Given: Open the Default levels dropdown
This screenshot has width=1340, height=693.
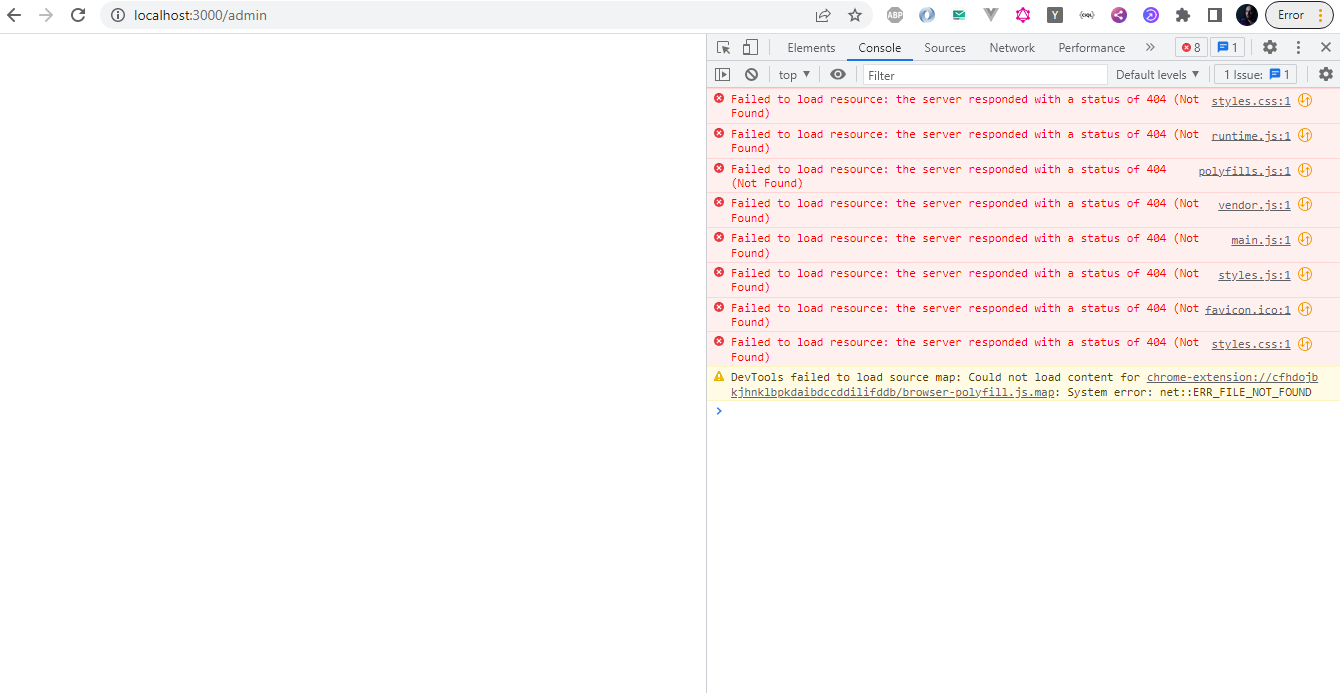Looking at the screenshot, I should click(1156, 74).
